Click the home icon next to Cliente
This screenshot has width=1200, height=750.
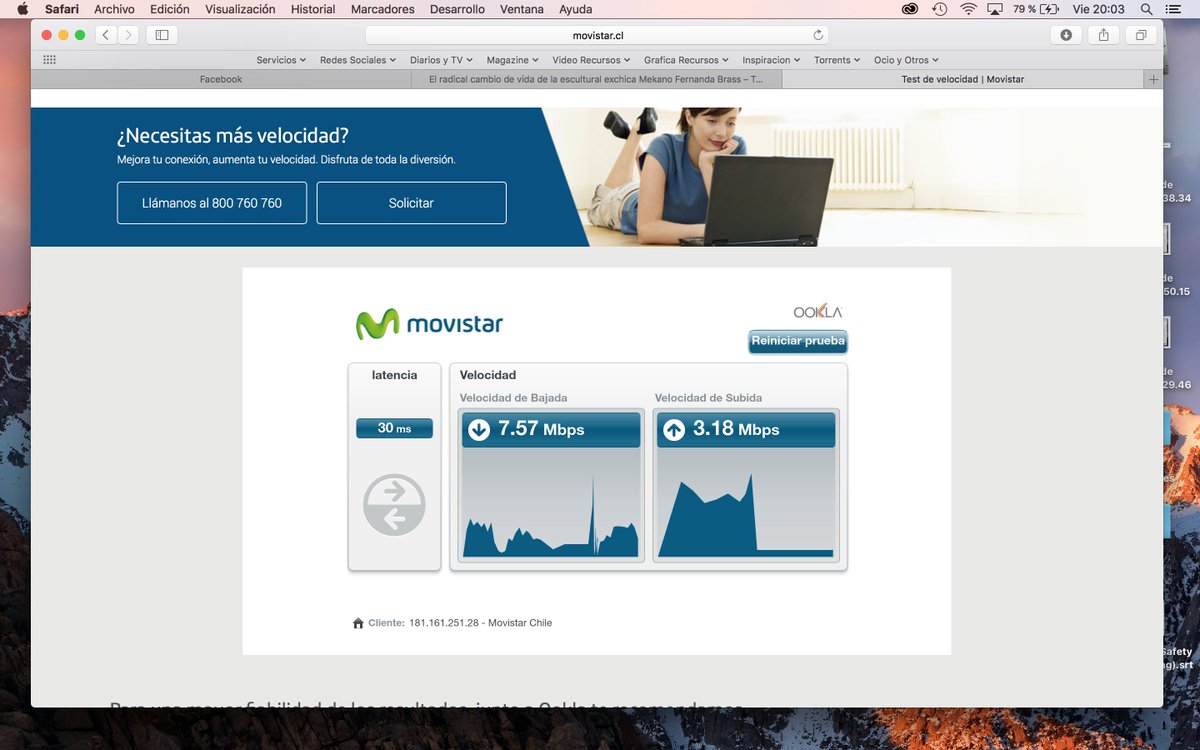coord(358,623)
